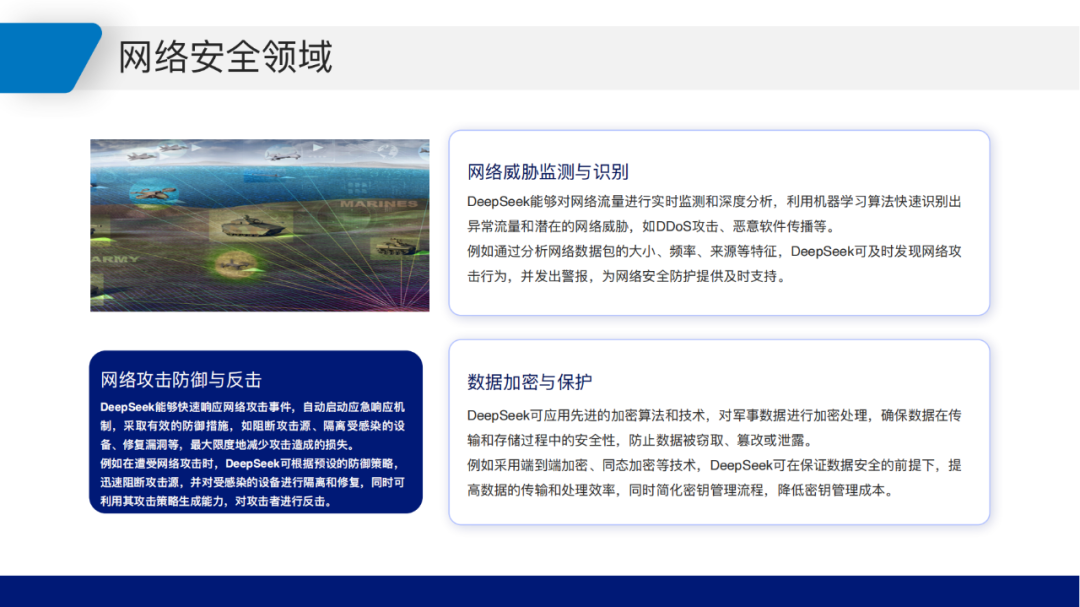Click the paragraph starting 'DeepSeek可应用先进的加密算法'

click(x=714, y=428)
